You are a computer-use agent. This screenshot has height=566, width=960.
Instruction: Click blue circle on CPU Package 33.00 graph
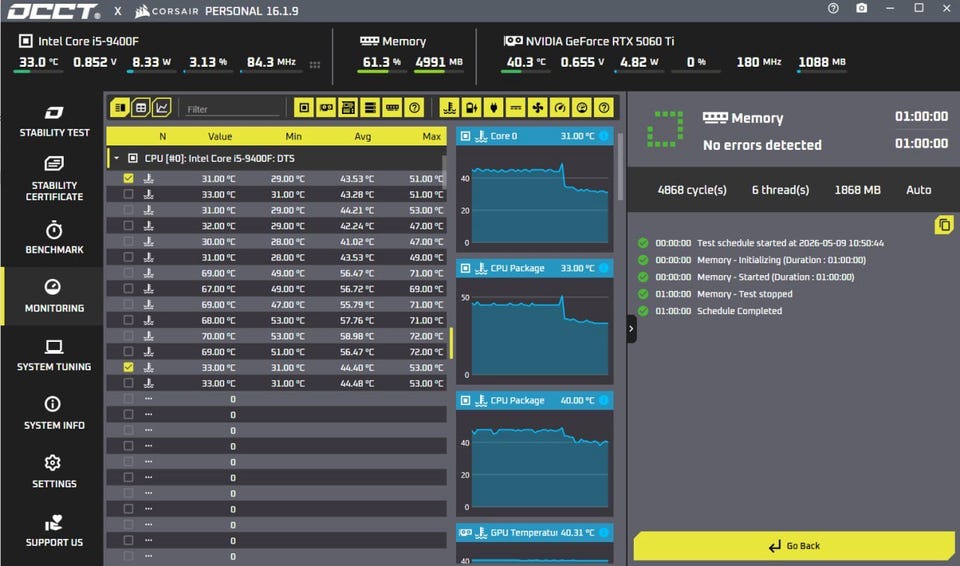click(604, 268)
